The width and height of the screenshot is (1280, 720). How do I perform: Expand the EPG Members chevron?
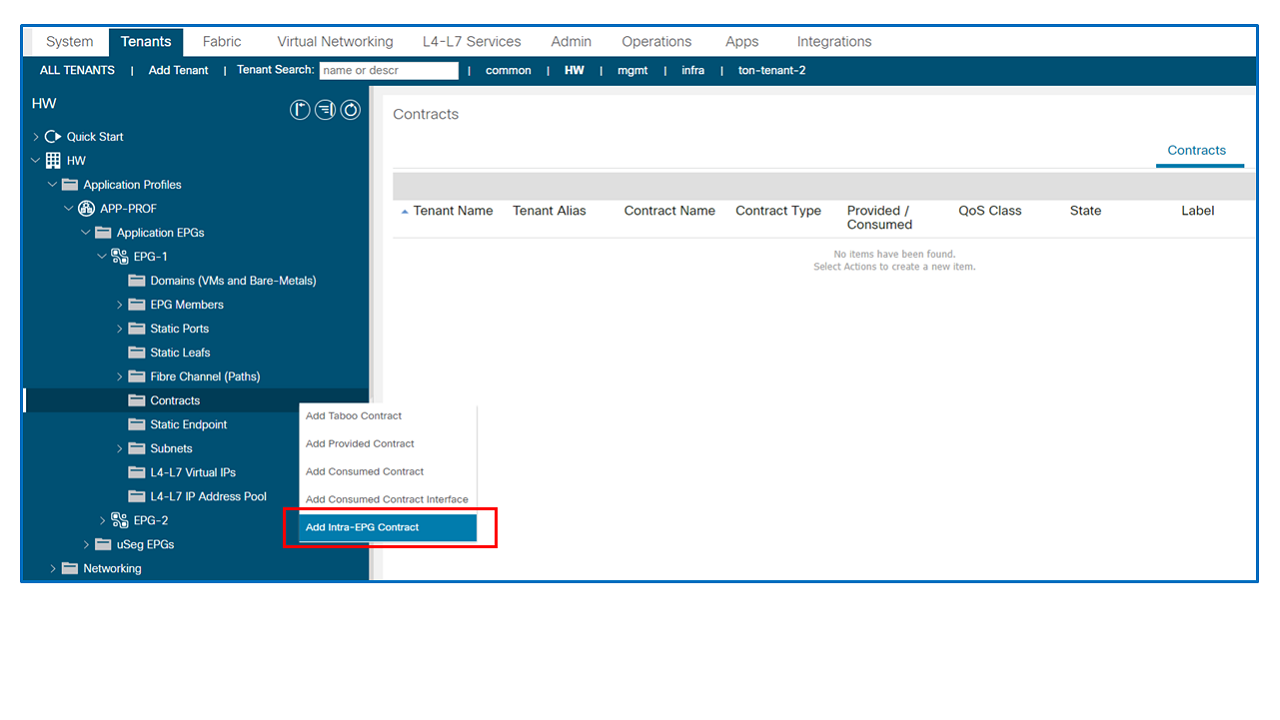pyautogui.click(x=119, y=305)
